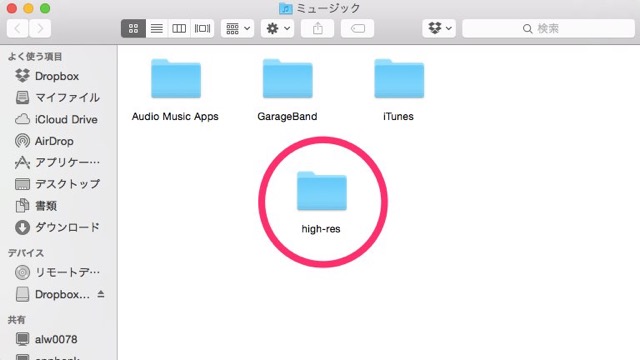Open ダウンロード downloads in the sidebar
This screenshot has width=640, height=360.
pos(58,227)
